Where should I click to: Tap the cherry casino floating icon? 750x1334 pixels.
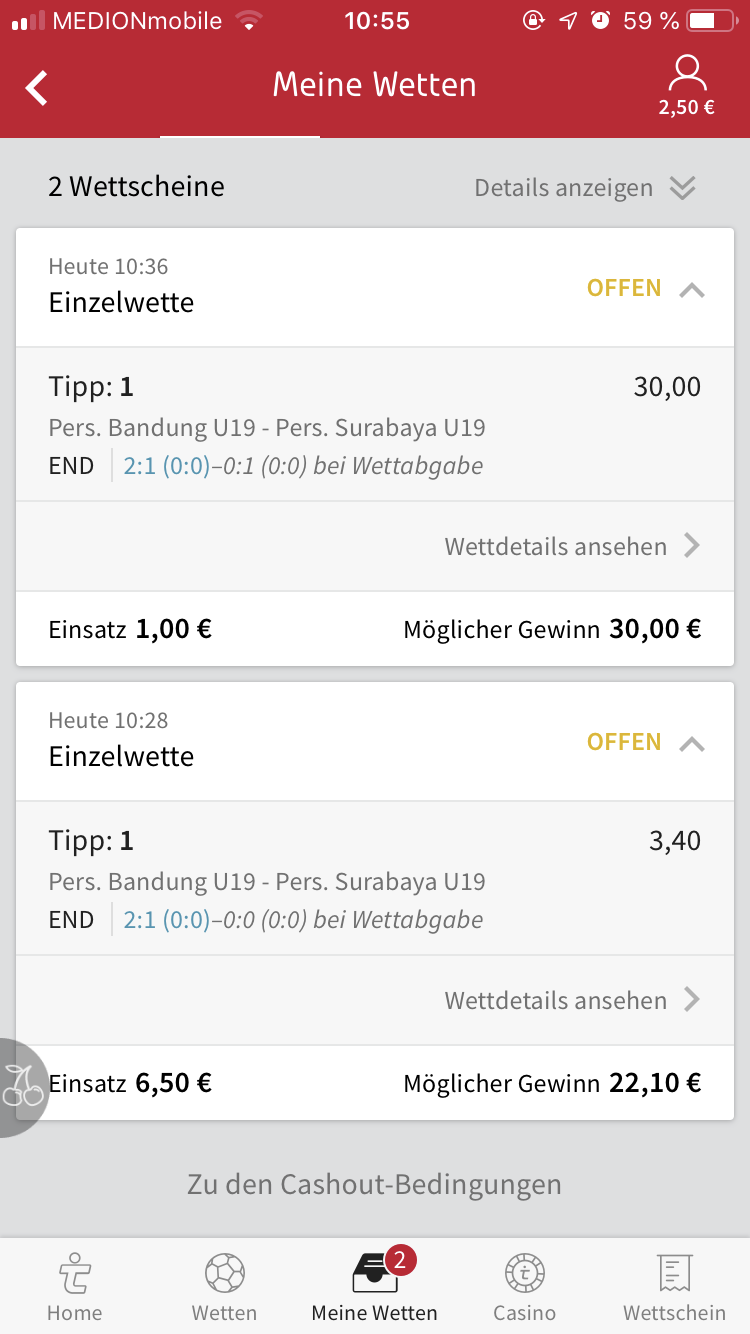pyautogui.click(x=22, y=1086)
